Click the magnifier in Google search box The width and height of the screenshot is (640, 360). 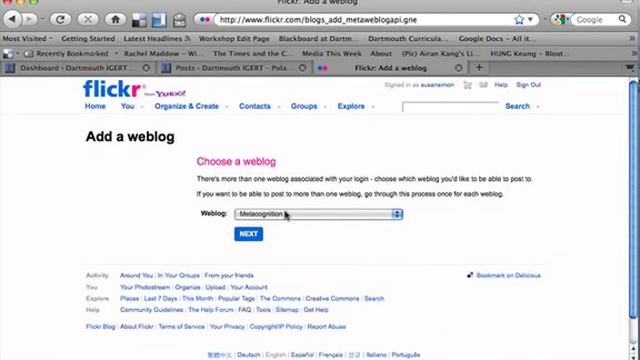pyautogui.click(x=622, y=19)
